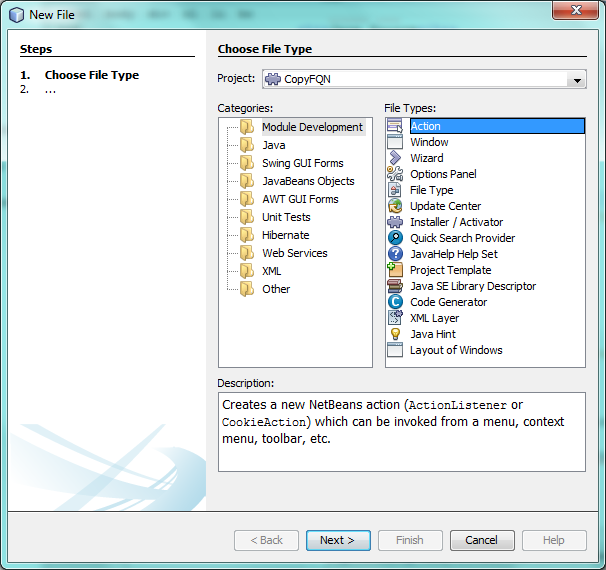This screenshot has height=570, width=606.
Task: Choose the Hibernate category
Action: (x=285, y=235)
